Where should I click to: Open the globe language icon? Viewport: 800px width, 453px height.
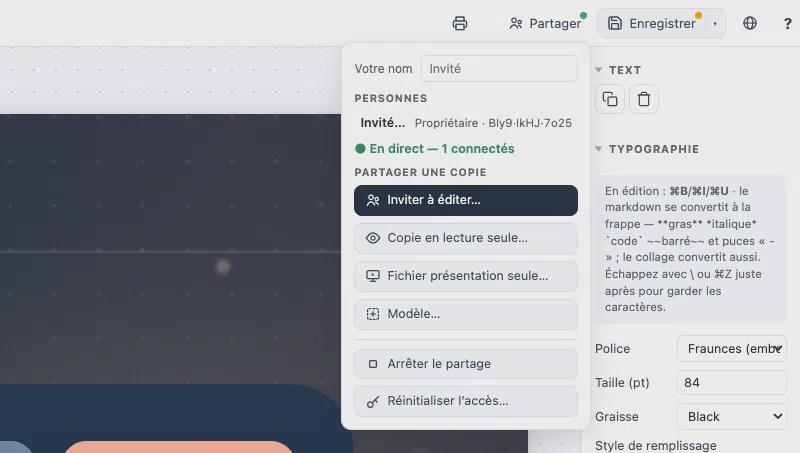pyautogui.click(x=749, y=23)
